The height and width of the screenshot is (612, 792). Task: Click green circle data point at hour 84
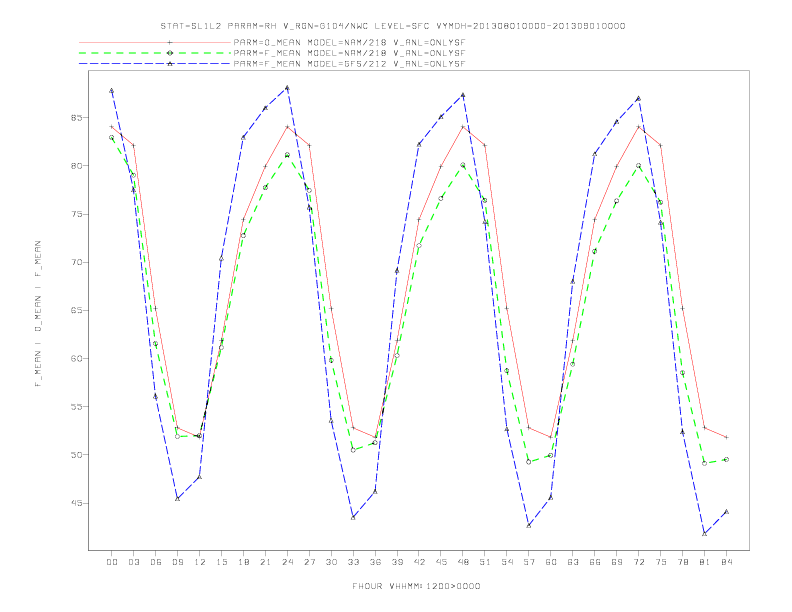pyautogui.click(x=726, y=460)
